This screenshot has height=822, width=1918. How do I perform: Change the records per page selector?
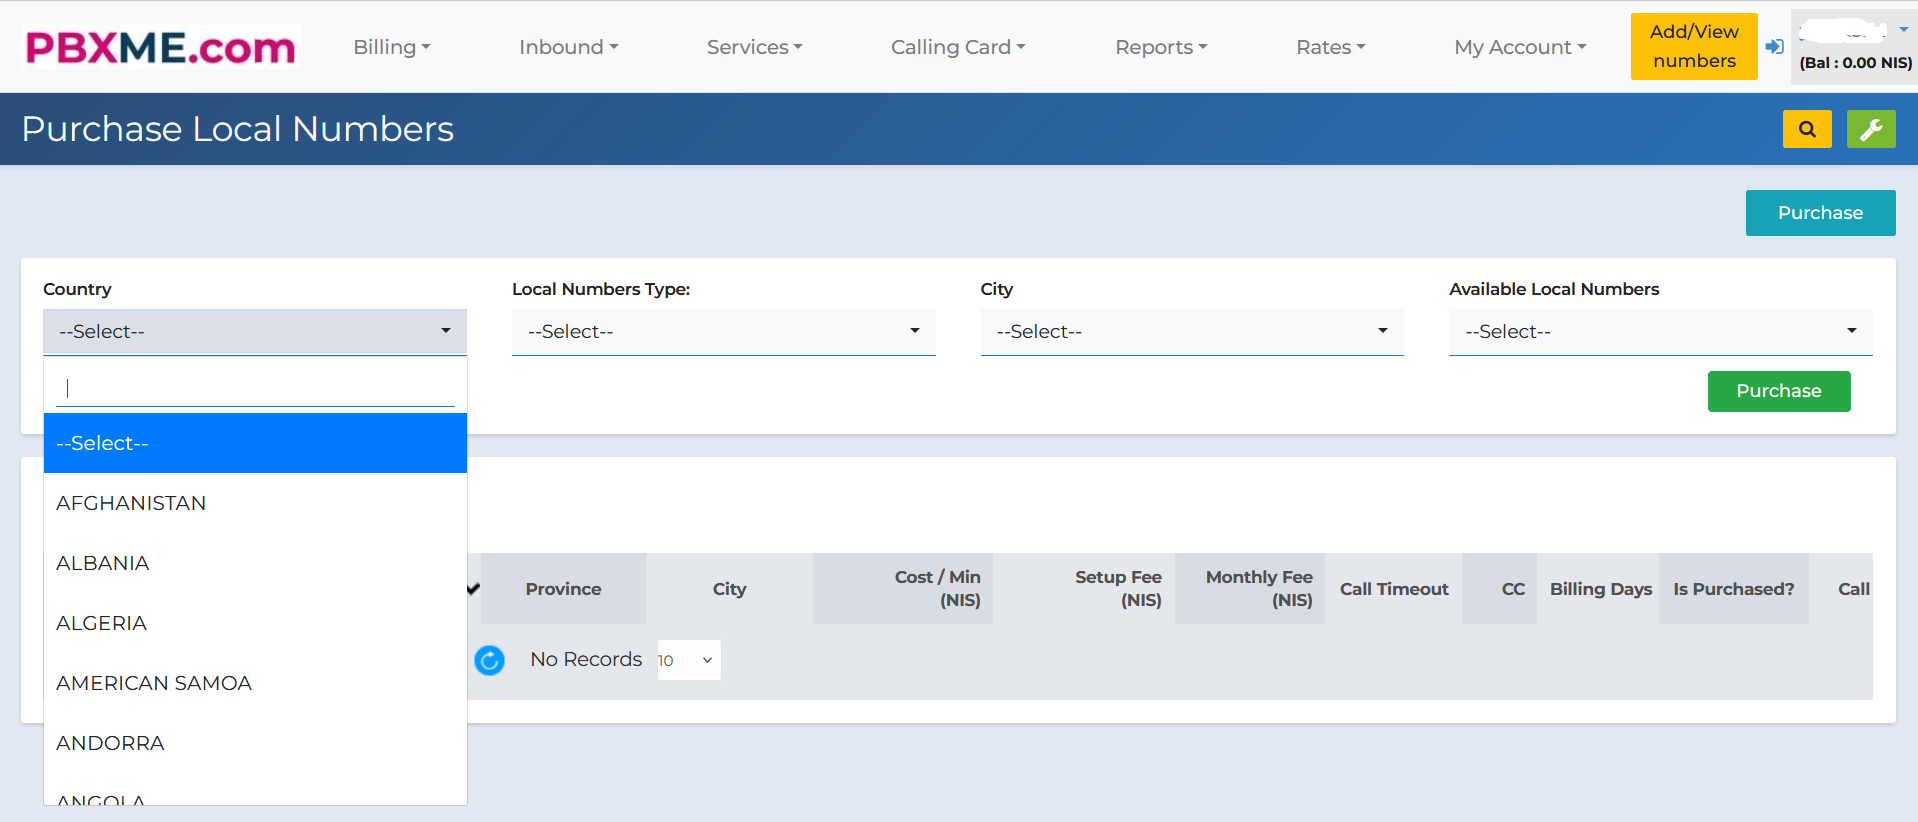[688, 660]
